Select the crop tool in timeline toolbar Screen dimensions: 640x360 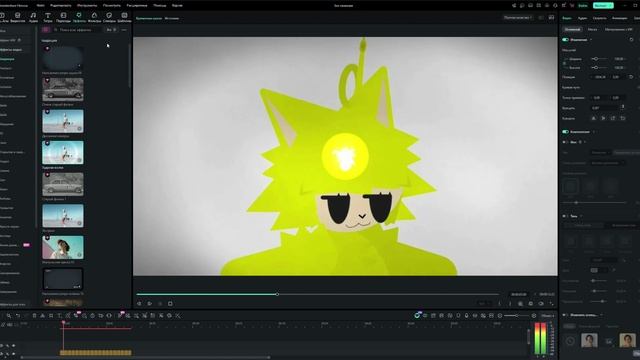pyautogui.click(x=51, y=316)
